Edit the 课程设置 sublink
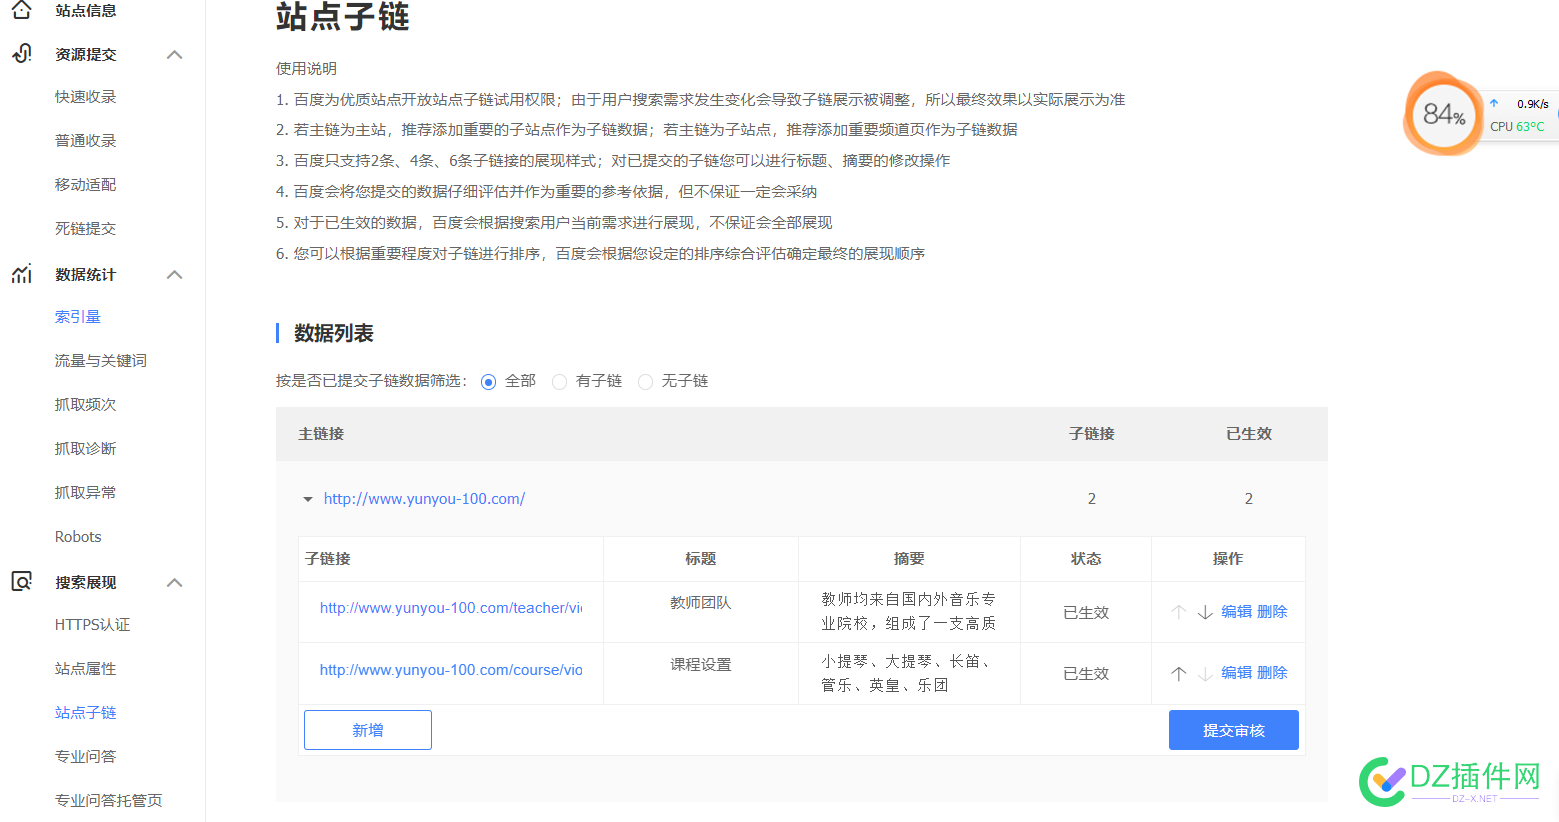The width and height of the screenshot is (1559, 822). (1237, 673)
